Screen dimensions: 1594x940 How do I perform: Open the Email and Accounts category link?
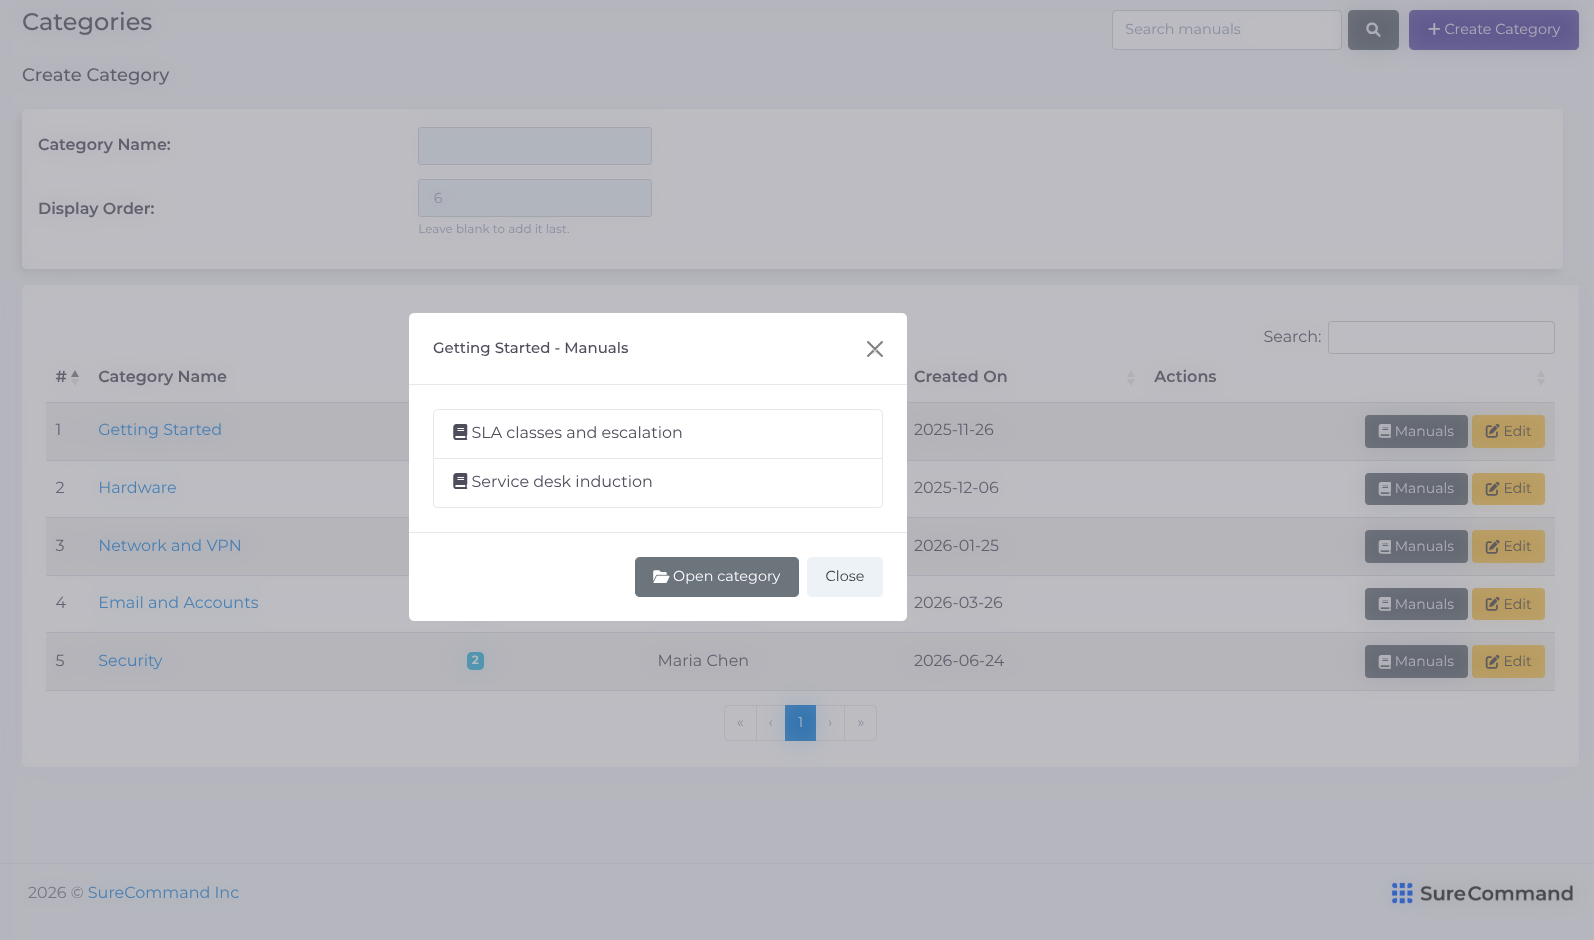click(178, 603)
